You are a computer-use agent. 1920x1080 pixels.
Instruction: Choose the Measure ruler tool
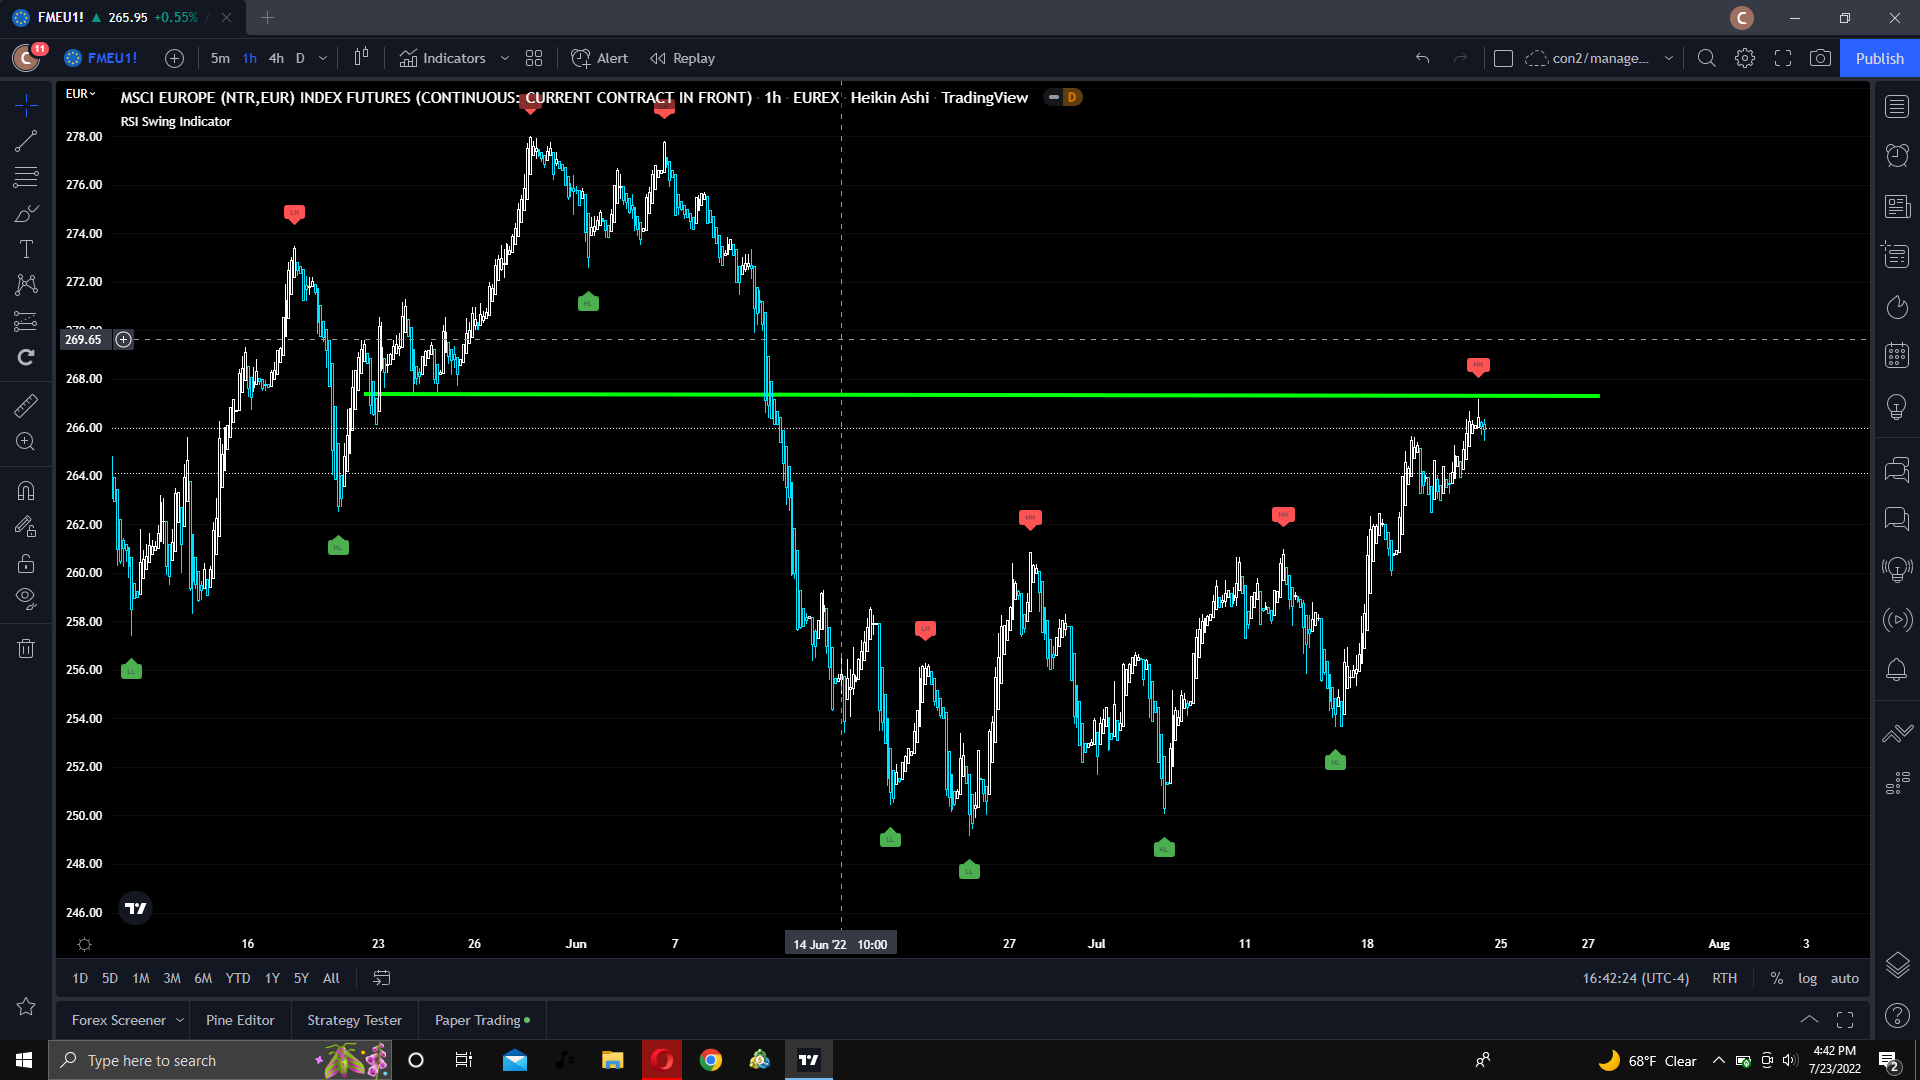[x=26, y=405]
